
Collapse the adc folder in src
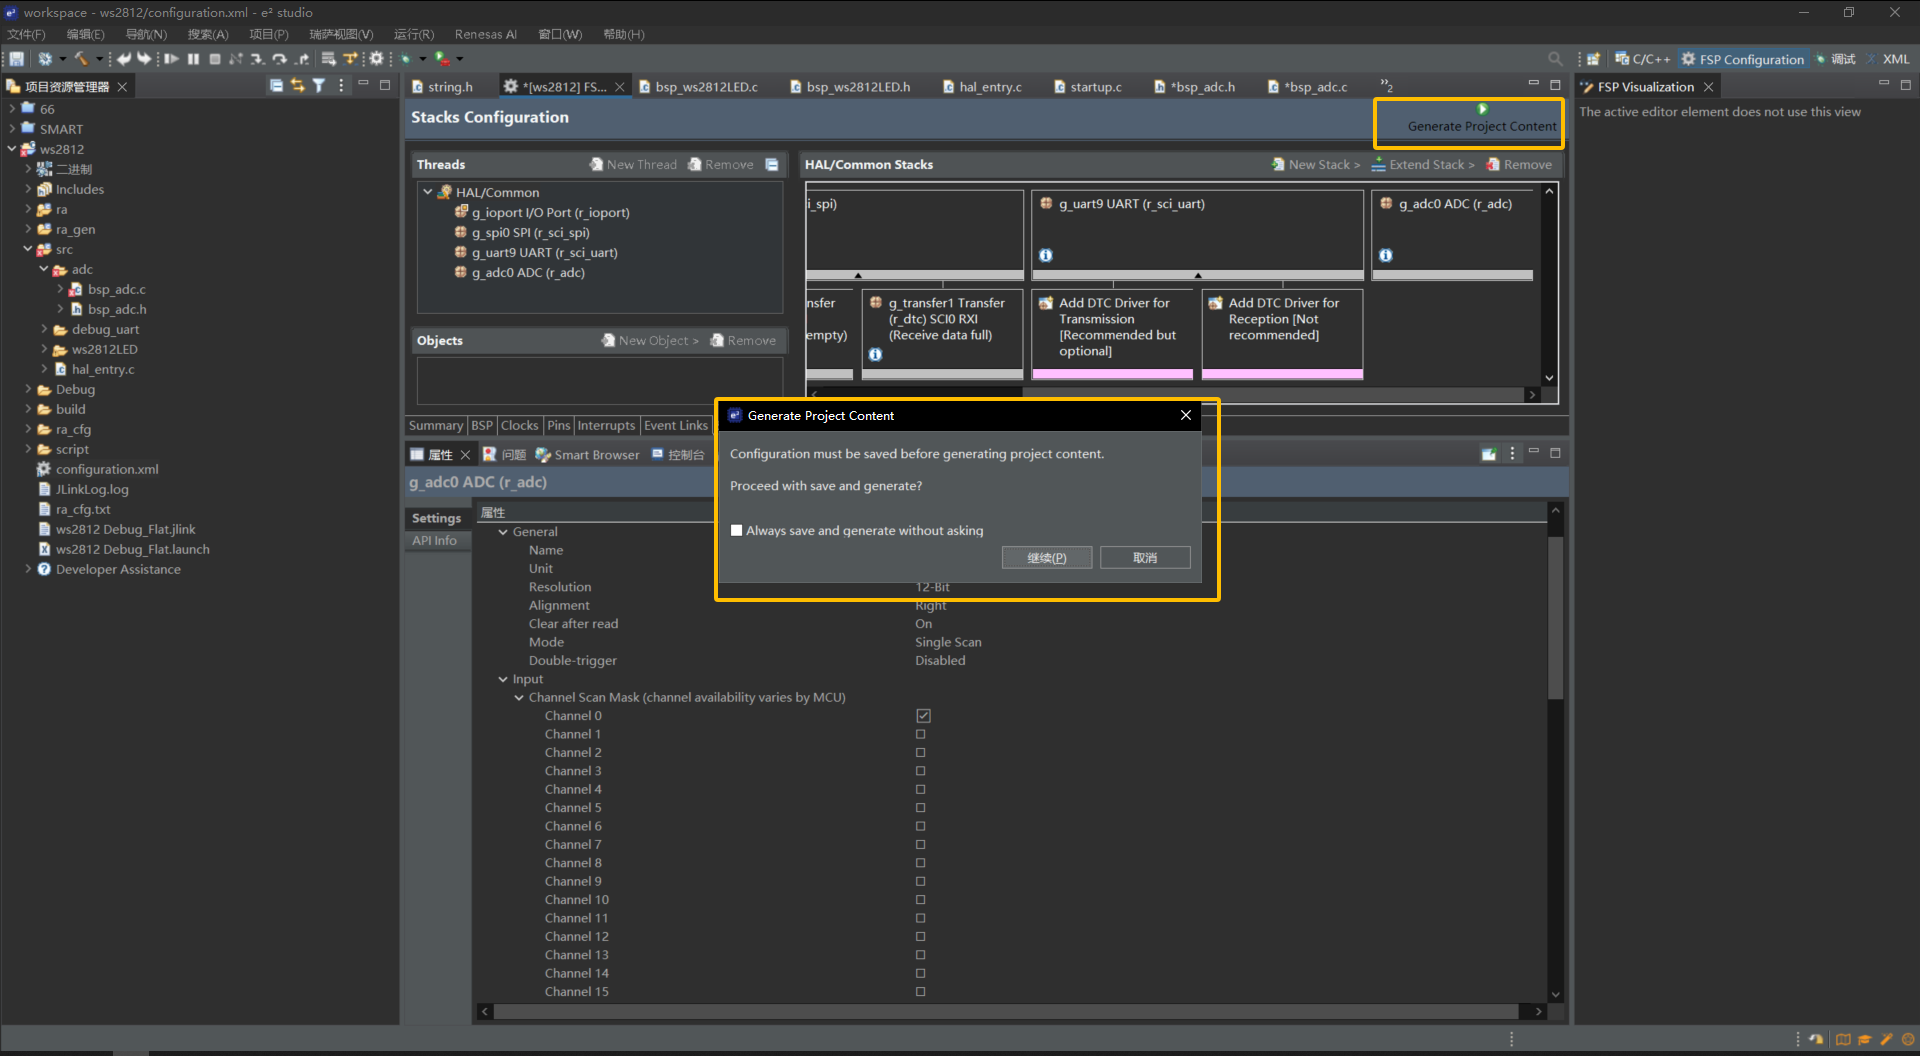coord(43,269)
